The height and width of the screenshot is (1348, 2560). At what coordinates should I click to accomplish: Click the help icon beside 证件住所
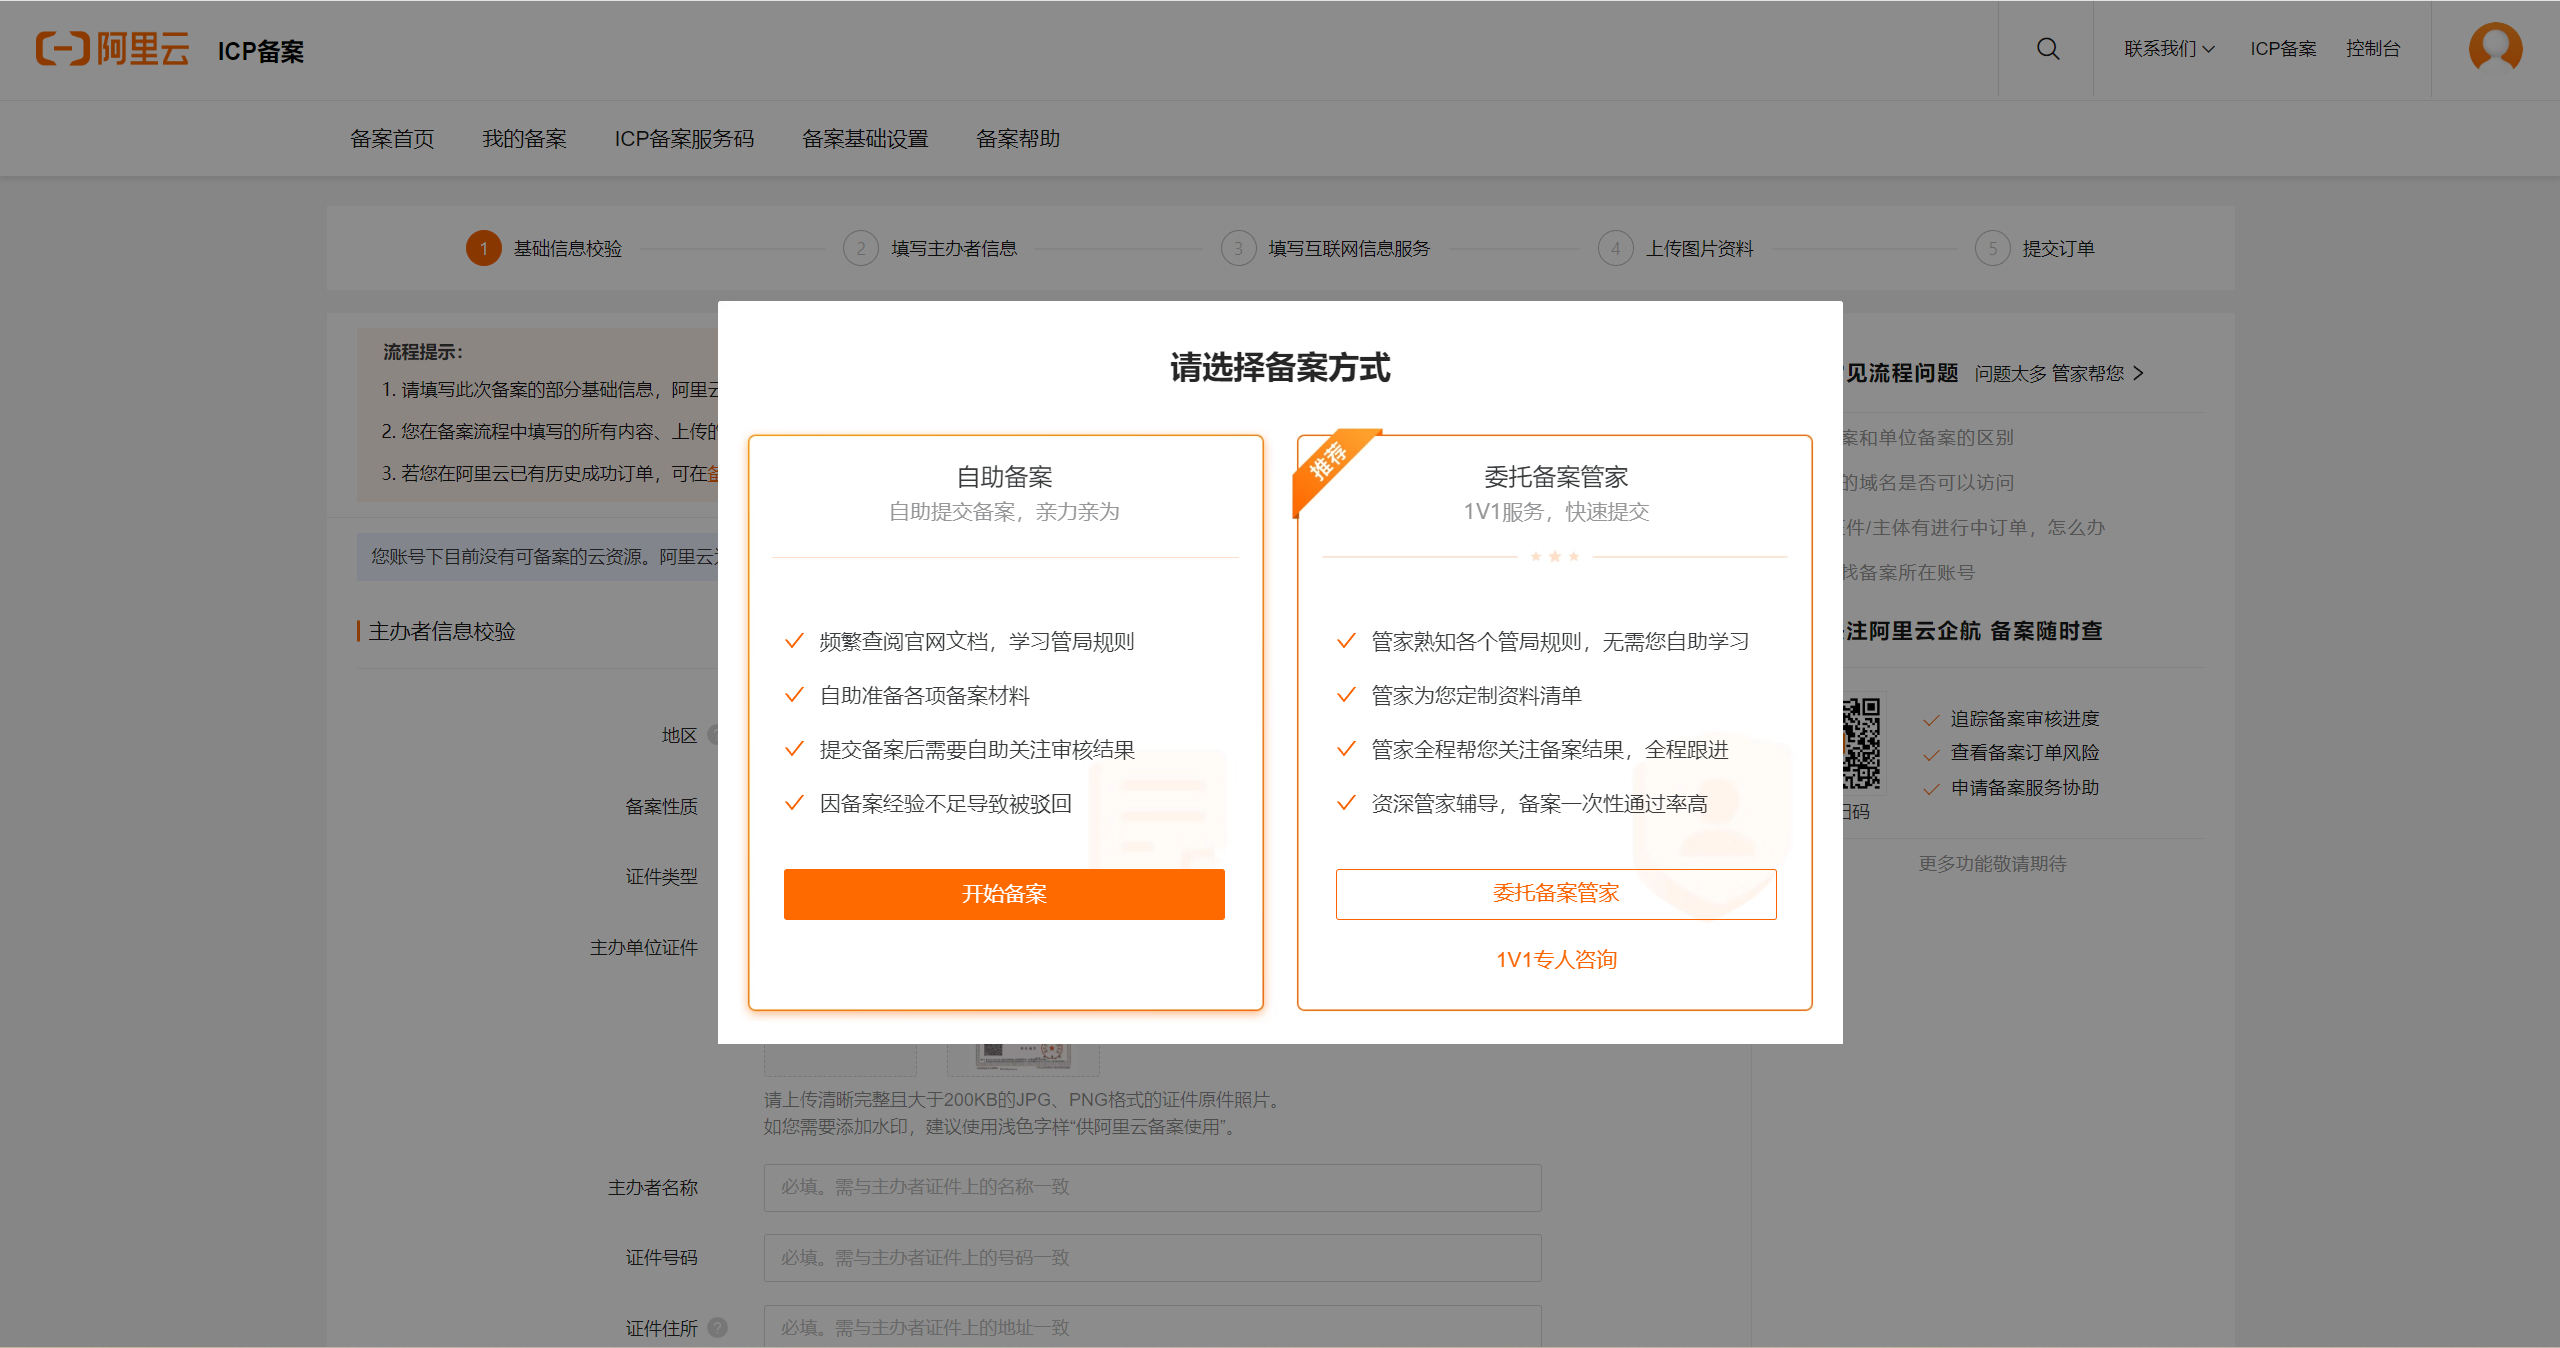[717, 1327]
